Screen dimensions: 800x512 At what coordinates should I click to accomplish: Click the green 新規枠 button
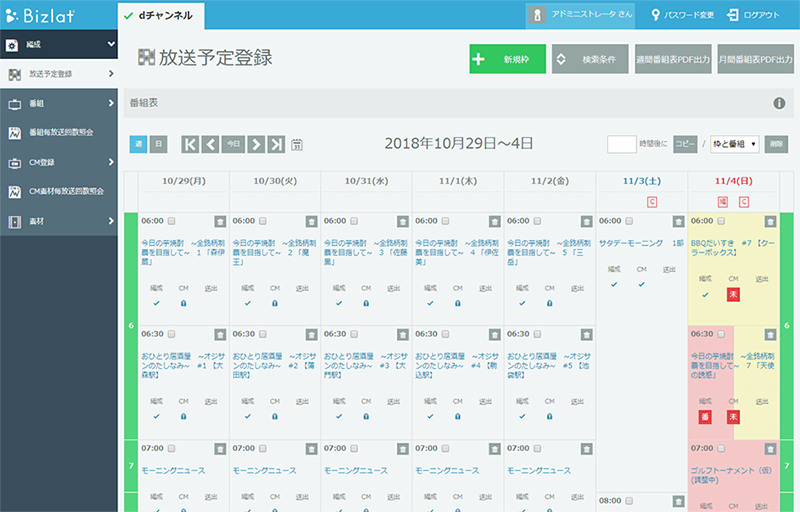click(507, 60)
